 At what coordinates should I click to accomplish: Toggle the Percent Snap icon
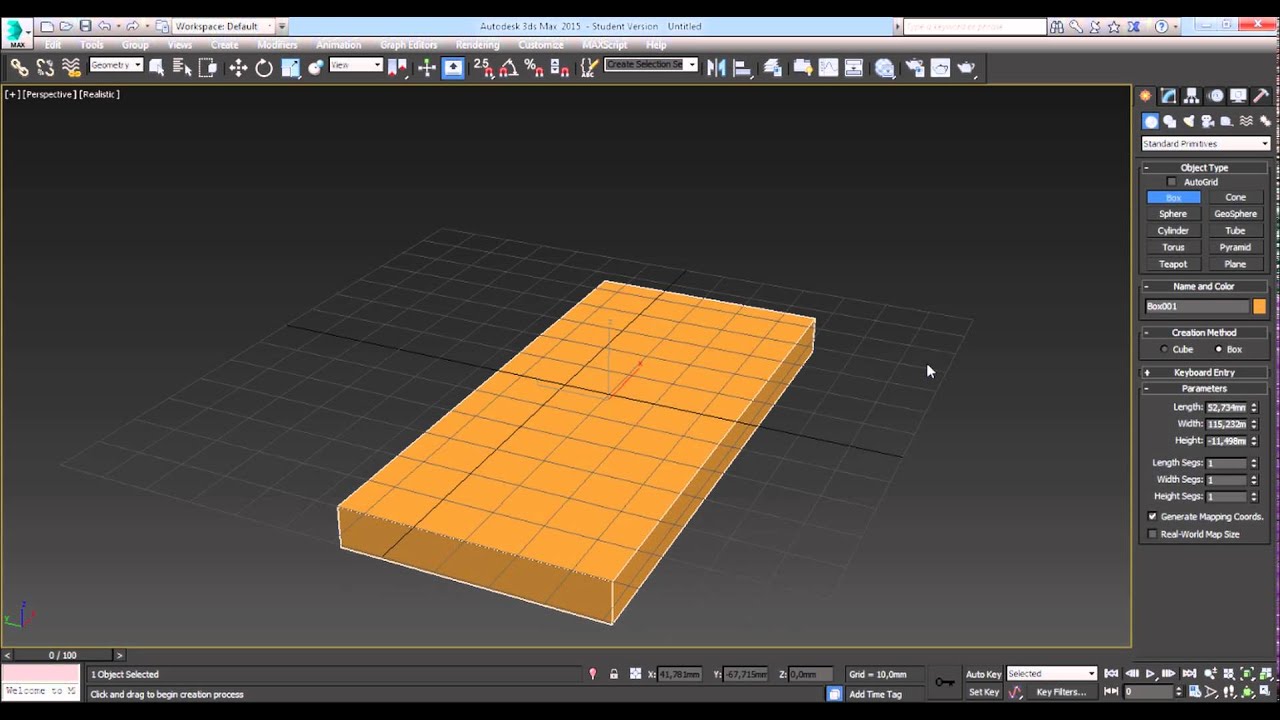[534, 67]
